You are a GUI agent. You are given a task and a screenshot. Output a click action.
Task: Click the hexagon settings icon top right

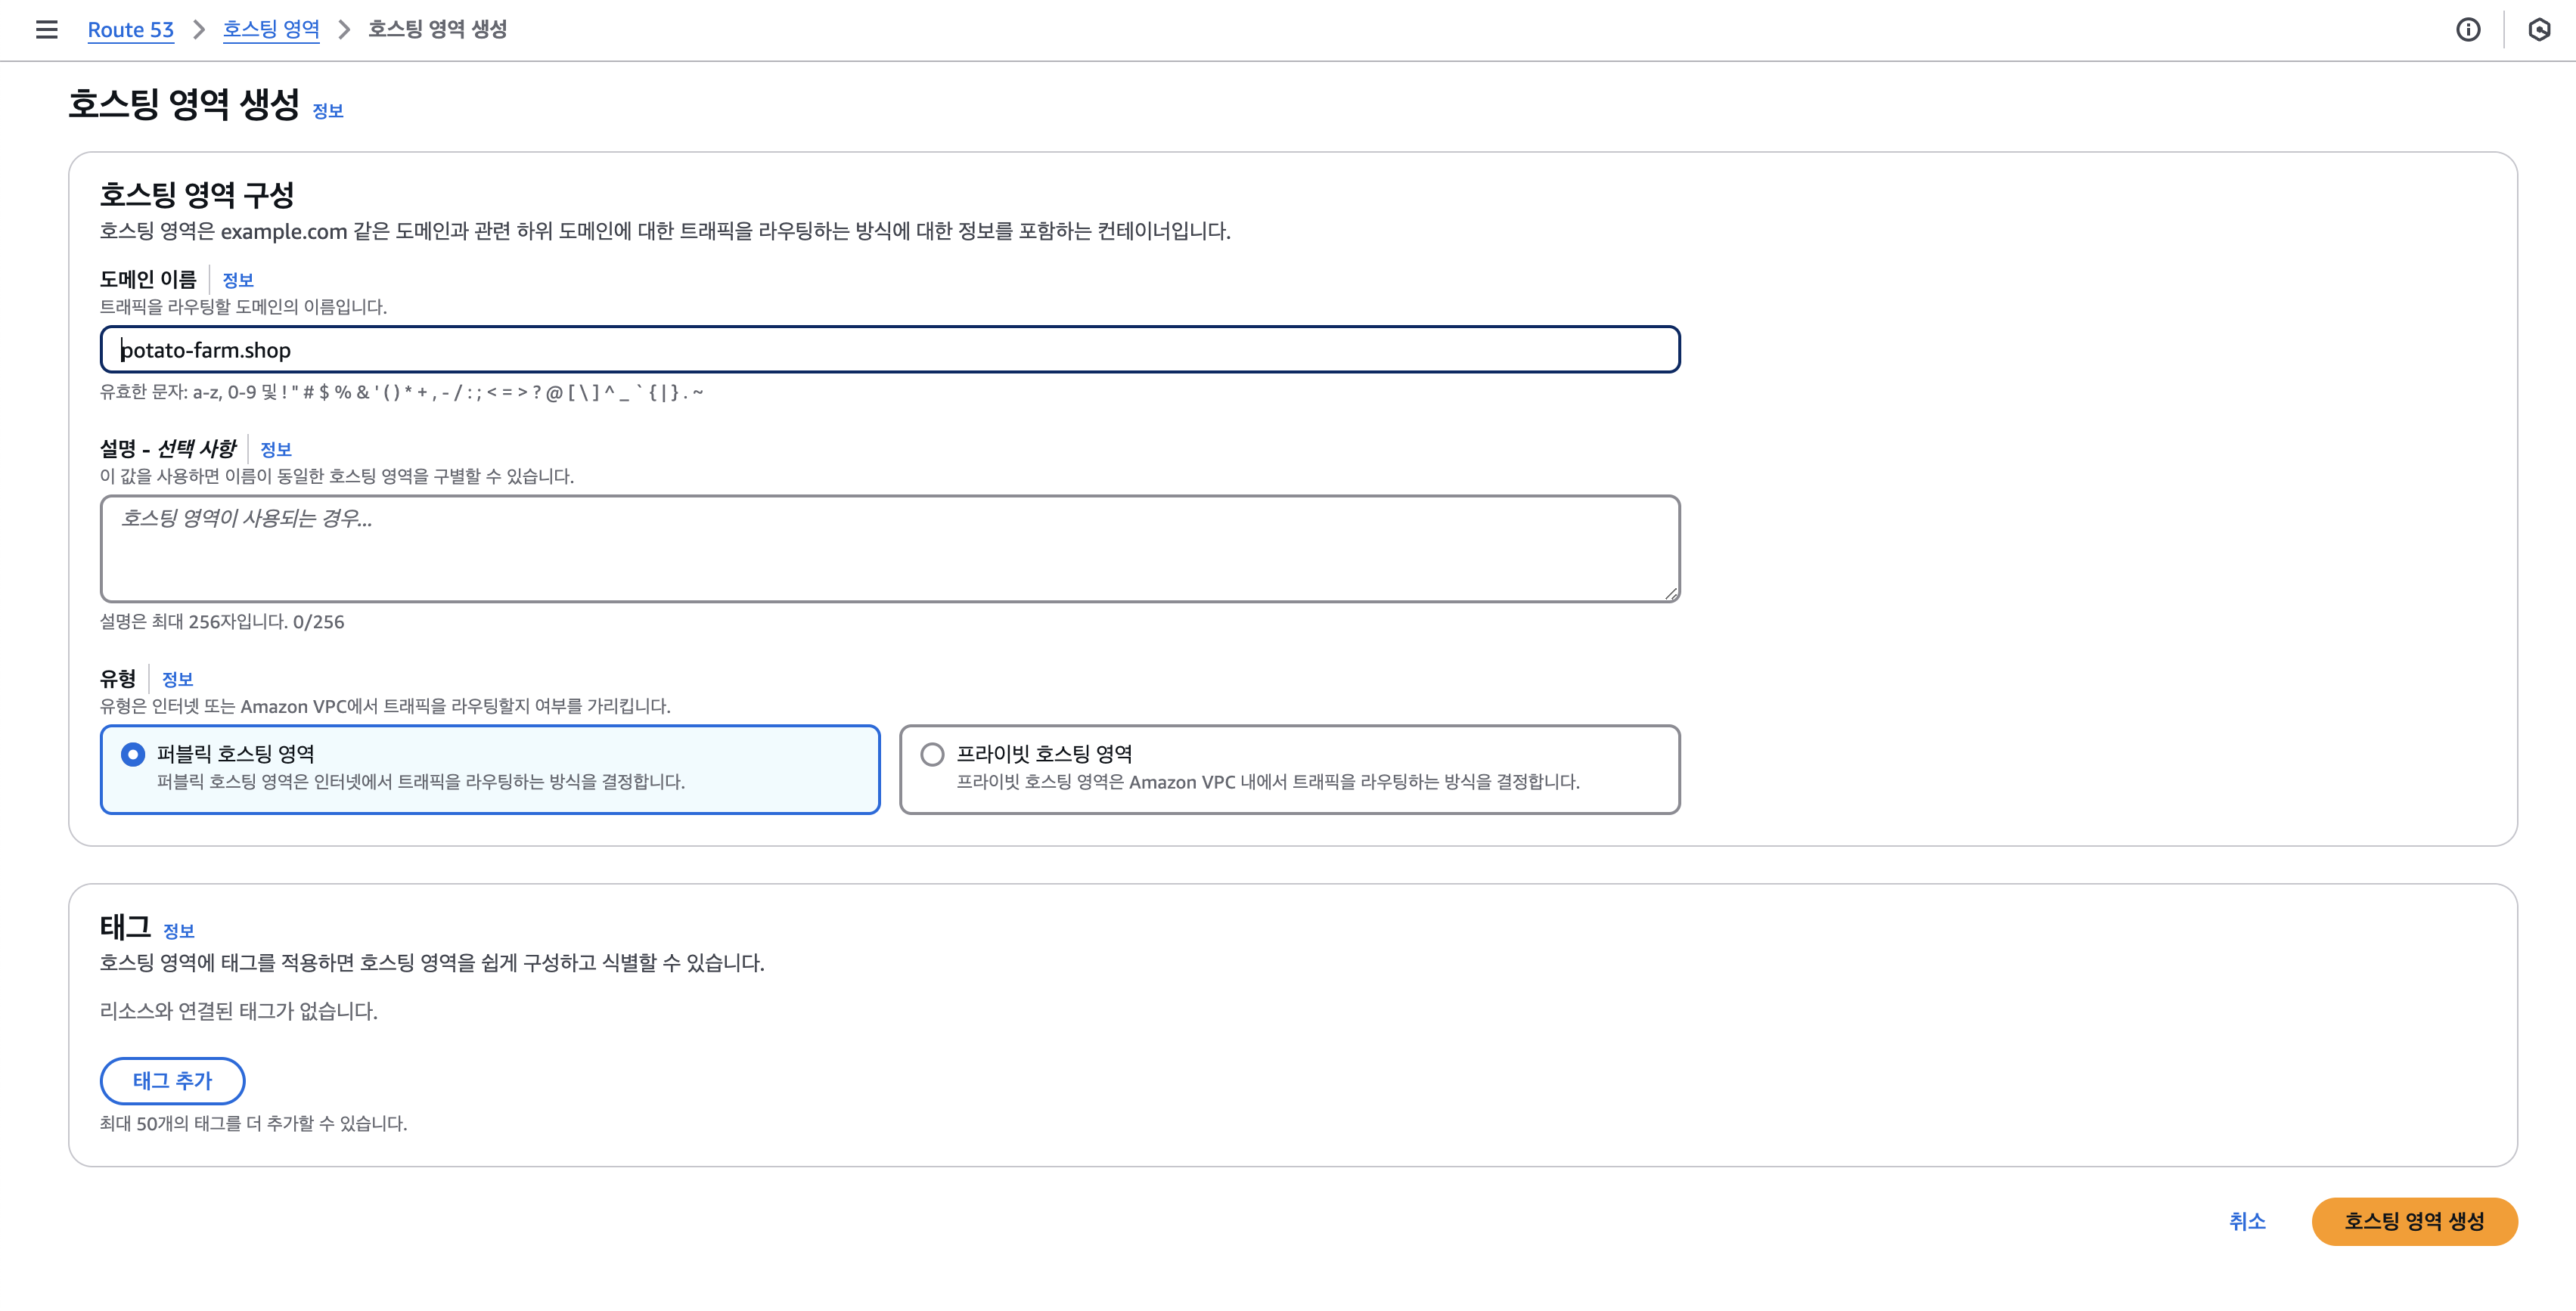2538,29
